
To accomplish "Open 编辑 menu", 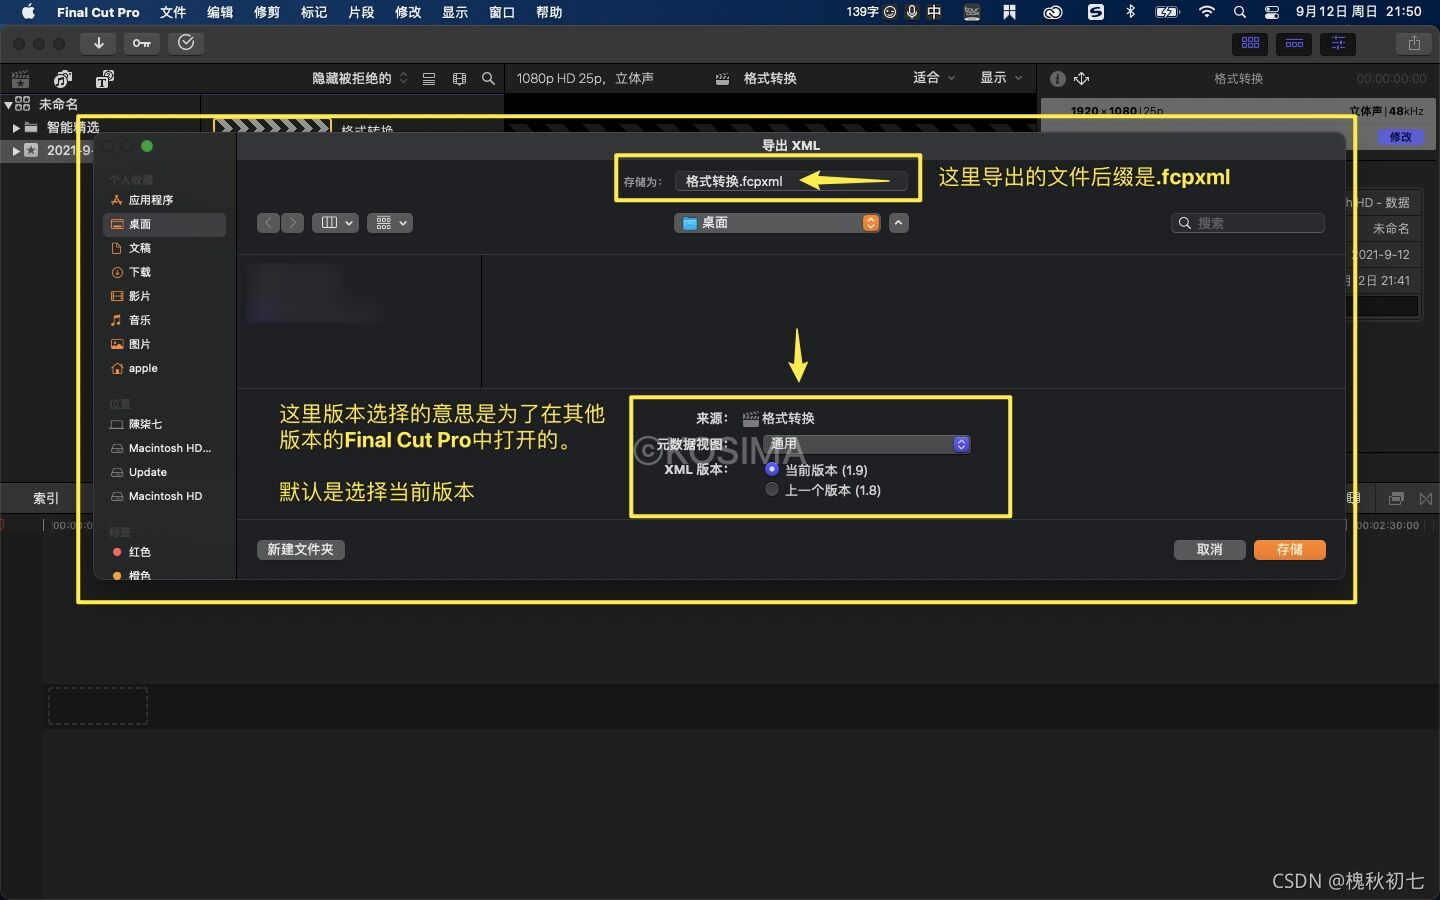I will (x=220, y=12).
